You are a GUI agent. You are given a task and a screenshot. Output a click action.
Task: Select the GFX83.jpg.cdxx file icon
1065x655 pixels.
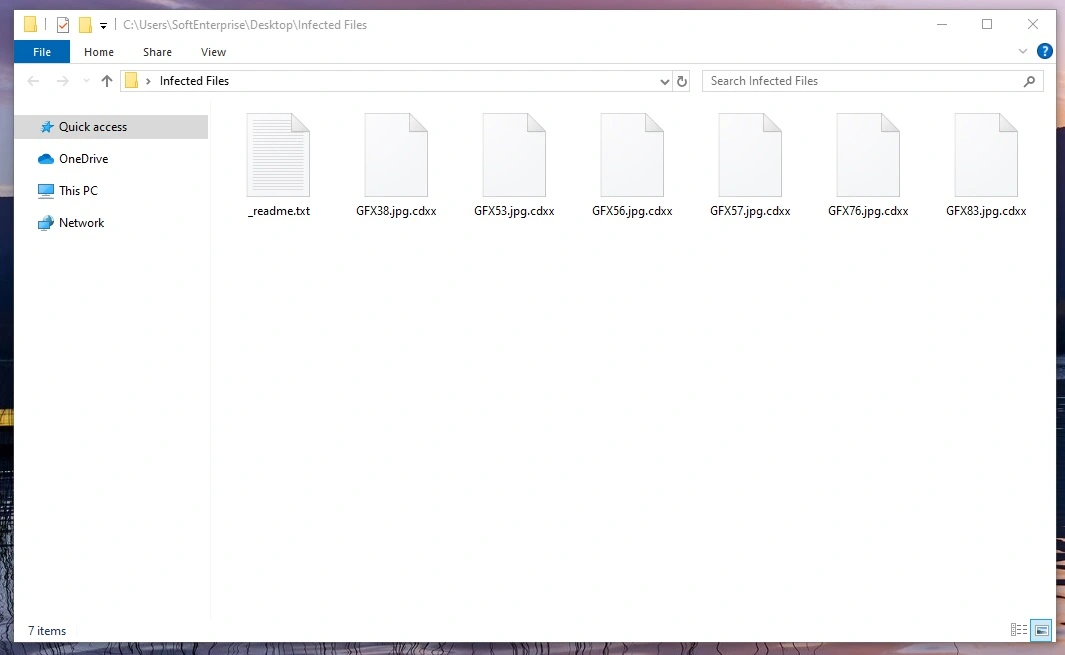pos(986,155)
